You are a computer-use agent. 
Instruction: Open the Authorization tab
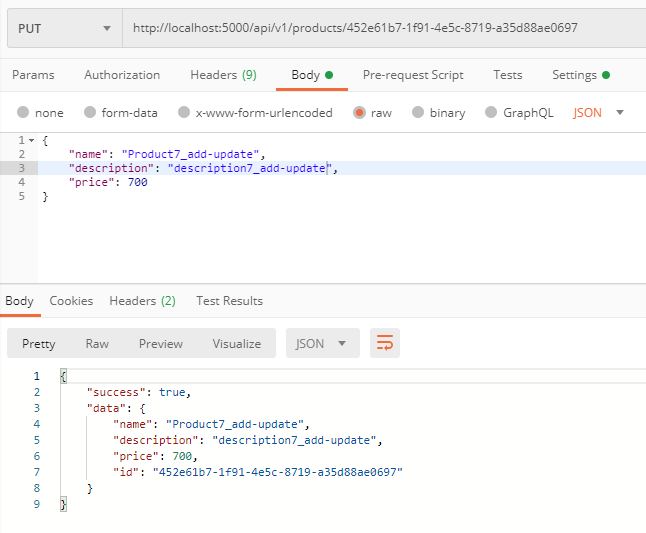click(122, 75)
